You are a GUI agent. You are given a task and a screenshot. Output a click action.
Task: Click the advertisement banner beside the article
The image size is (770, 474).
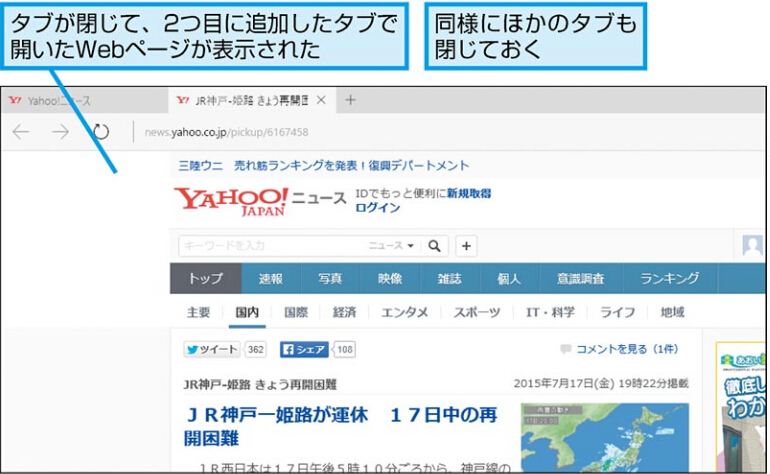741,407
